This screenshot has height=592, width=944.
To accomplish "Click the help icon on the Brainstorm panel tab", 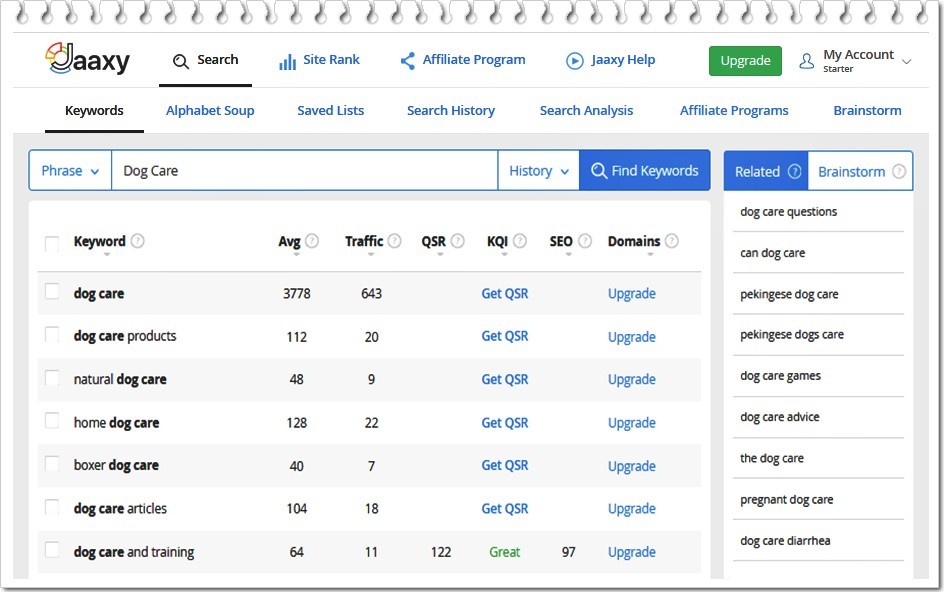I will click(899, 172).
